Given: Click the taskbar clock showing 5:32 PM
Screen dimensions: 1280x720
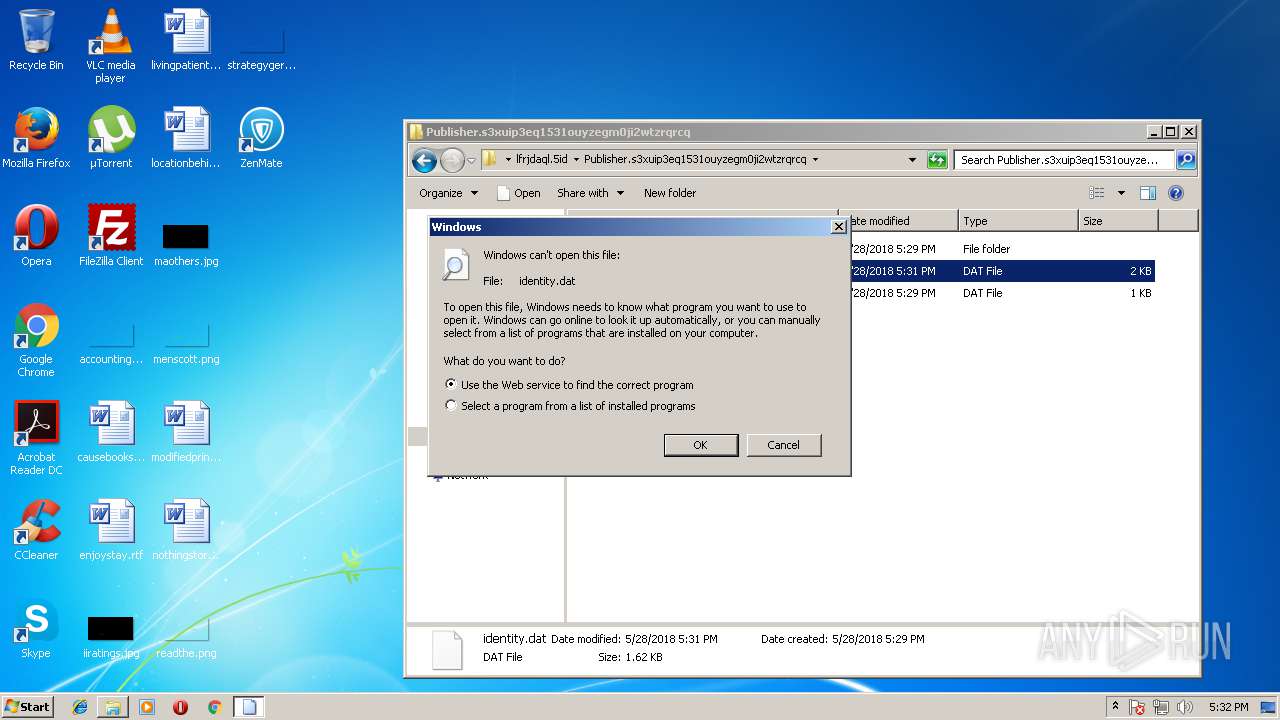Looking at the screenshot, I should pos(1228,707).
